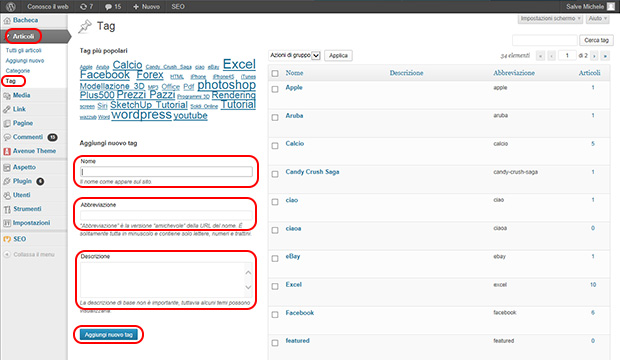This screenshot has height=360, width=620.
Task: Focus the tag search field
Action: 545,40
